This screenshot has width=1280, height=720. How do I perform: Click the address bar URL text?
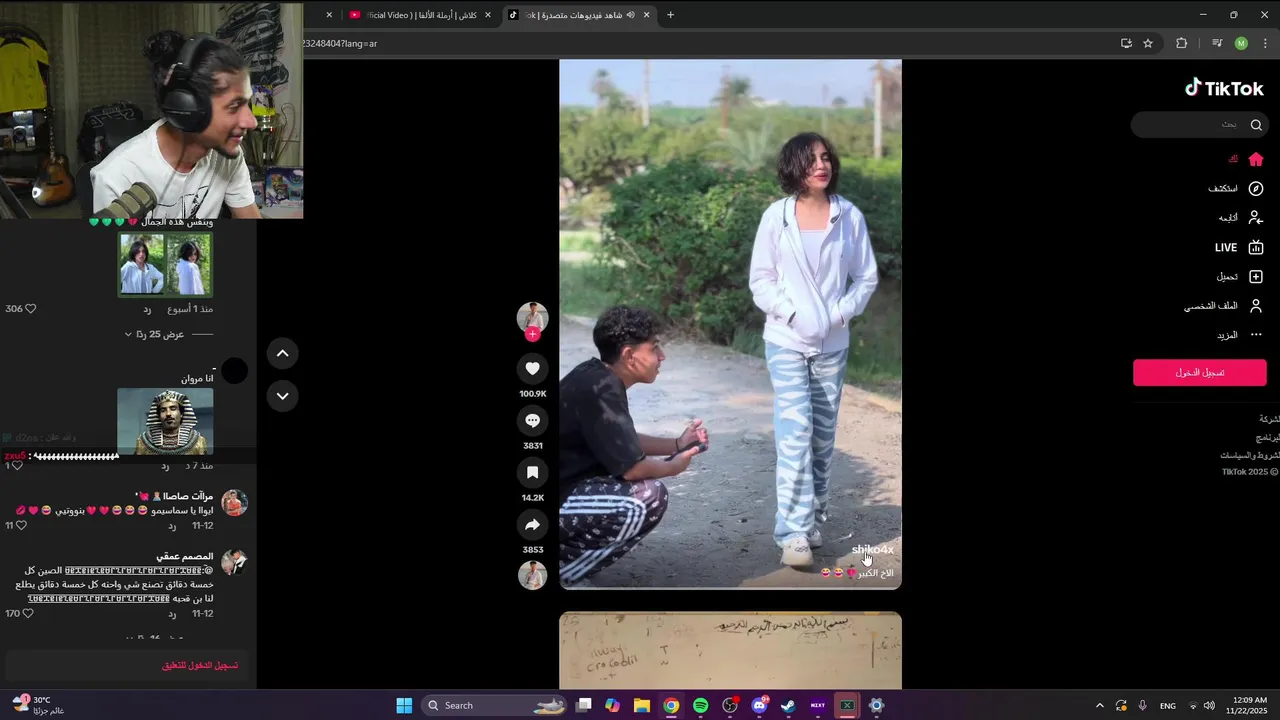tap(340, 43)
